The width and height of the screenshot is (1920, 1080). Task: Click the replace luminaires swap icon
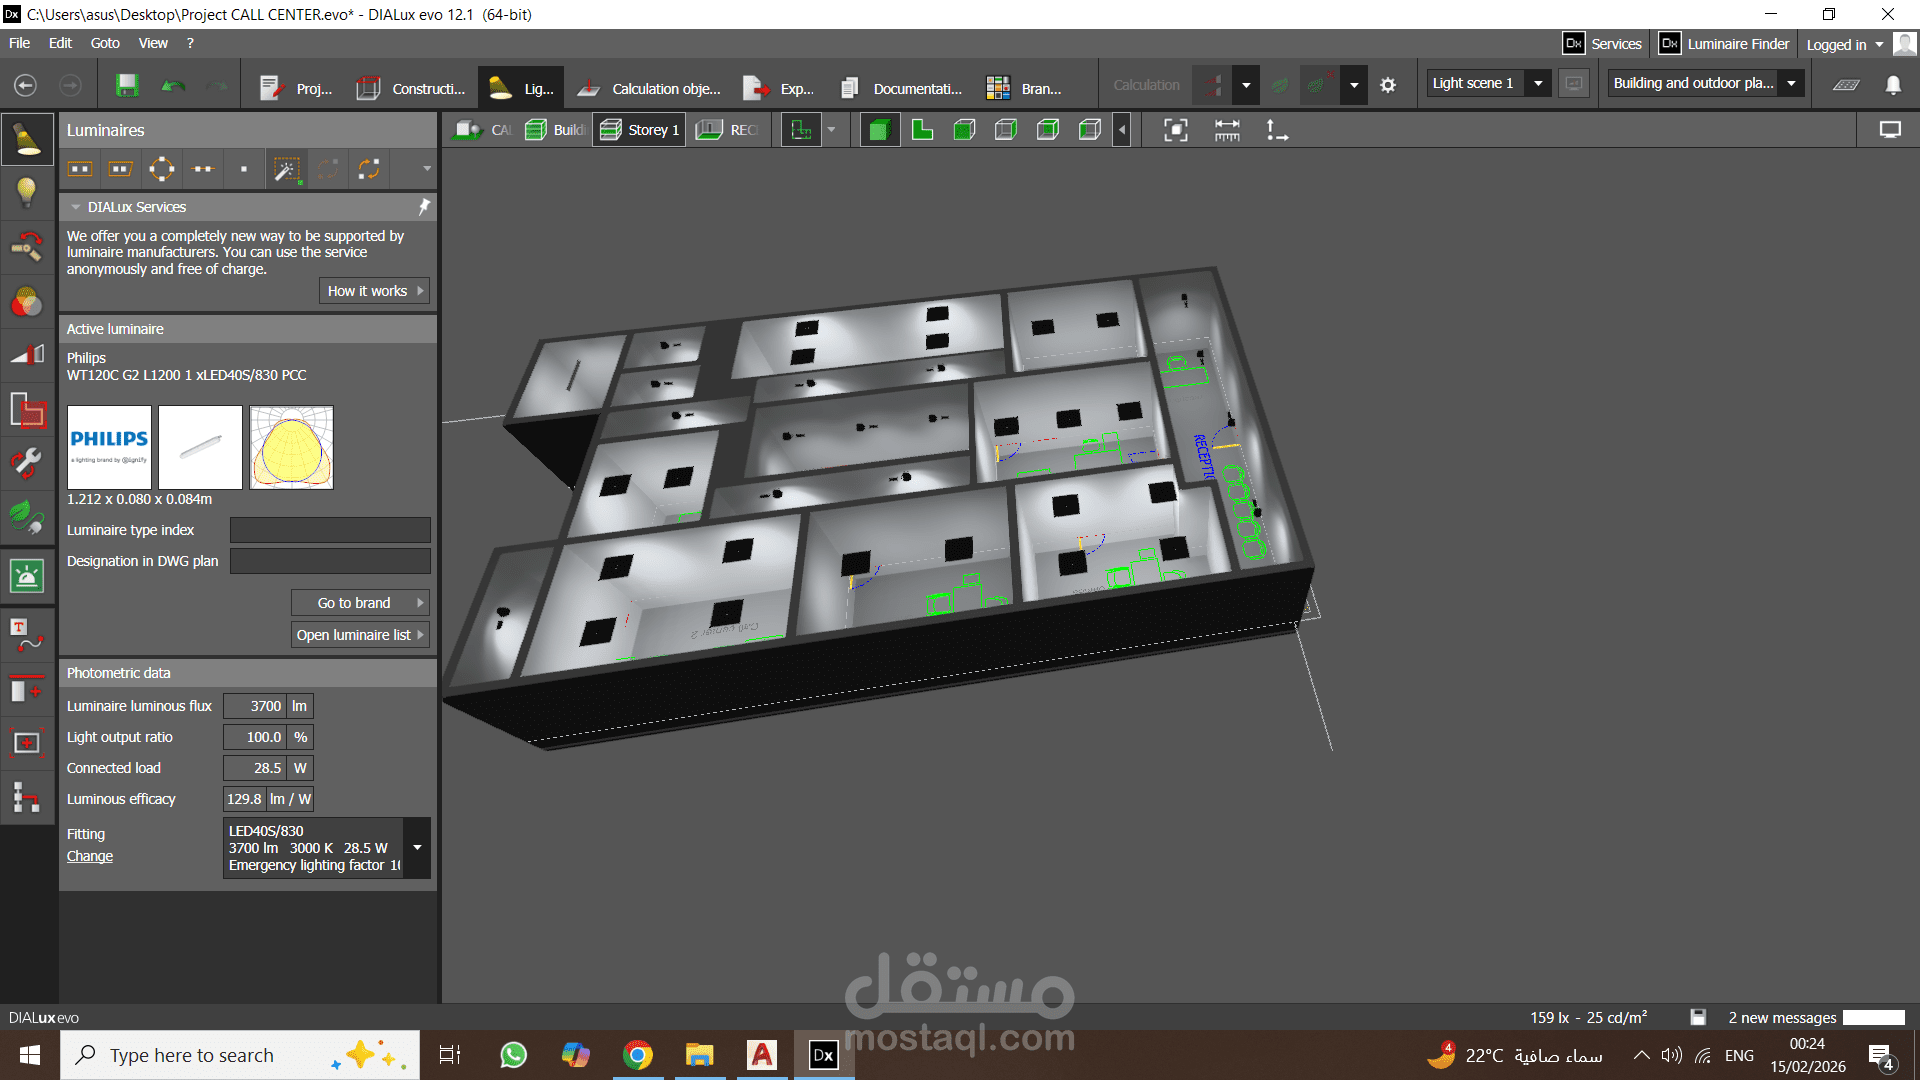(x=369, y=169)
